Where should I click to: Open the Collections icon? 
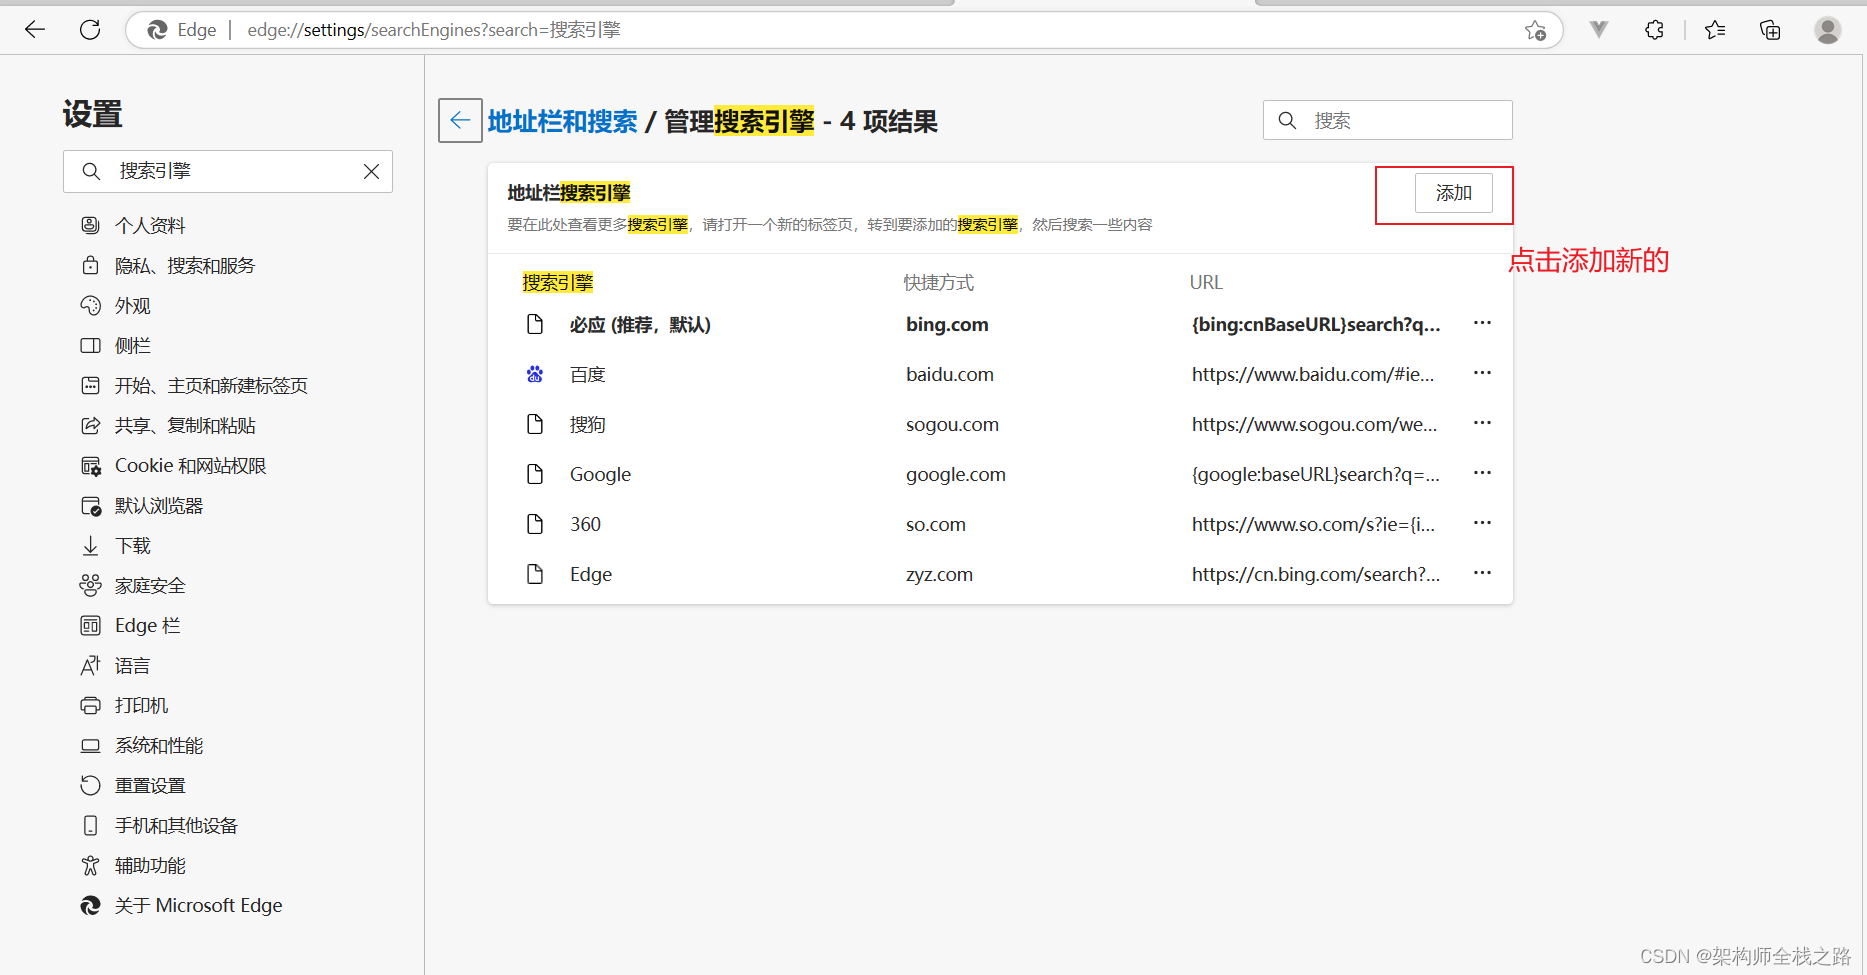tap(1770, 30)
